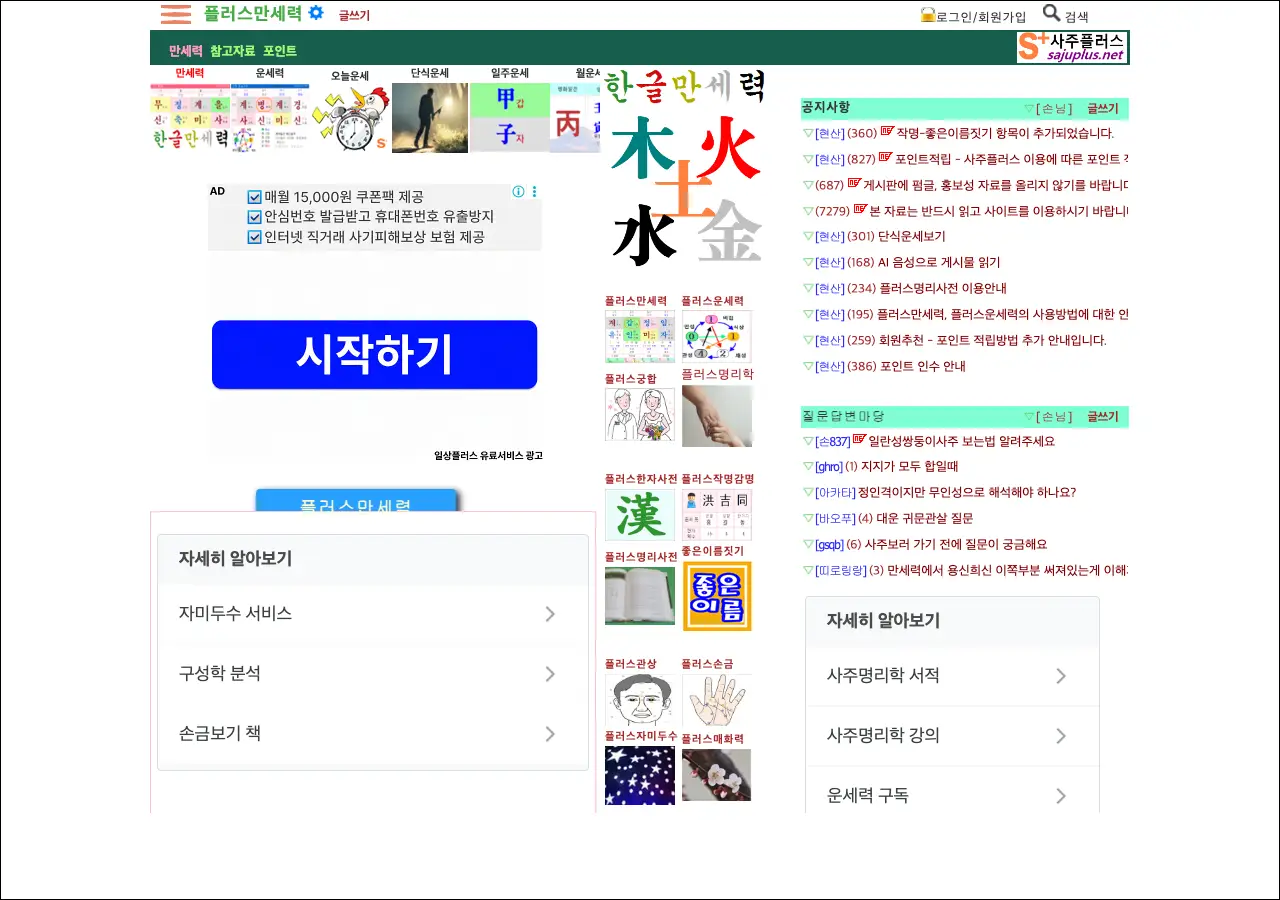Open the 단식운세보기 notice link
Image resolution: width=1280 pixels, height=900 pixels.
(x=911, y=237)
